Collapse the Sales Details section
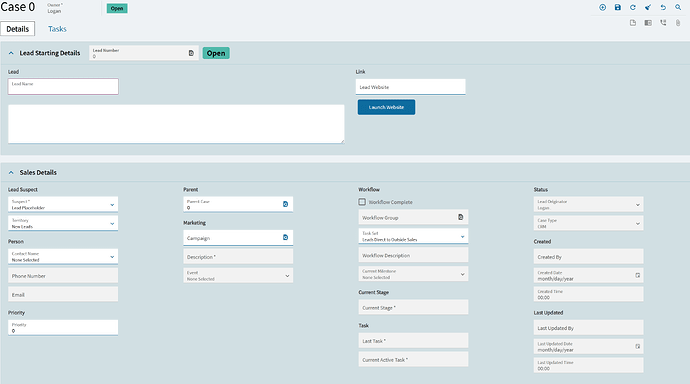The height and width of the screenshot is (384, 690). coord(11,172)
